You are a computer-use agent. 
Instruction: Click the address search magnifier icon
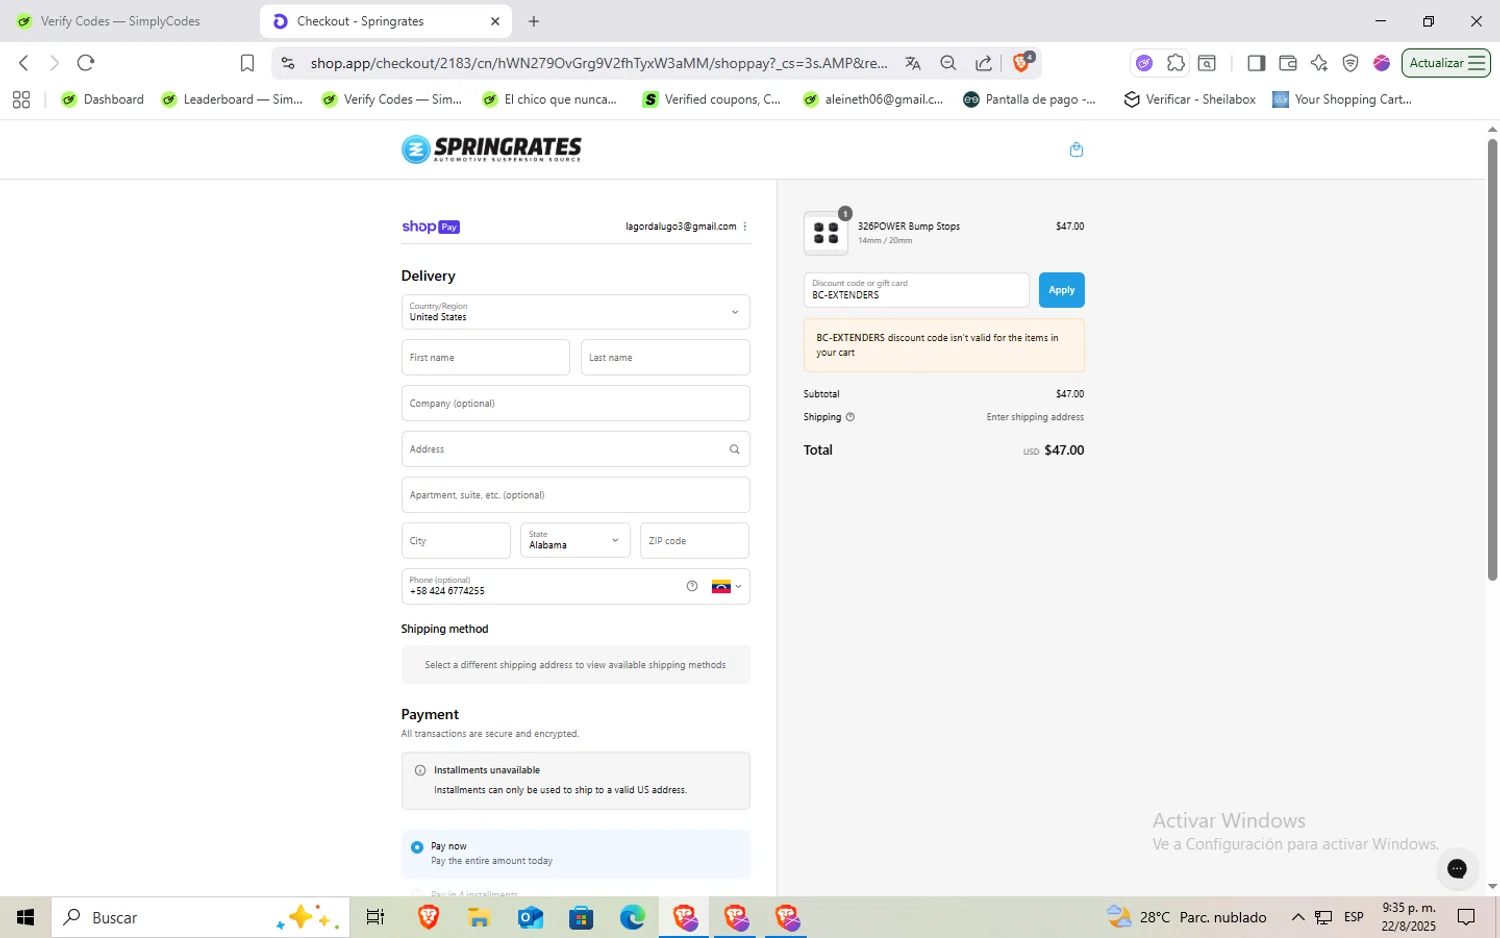(734, 449)
